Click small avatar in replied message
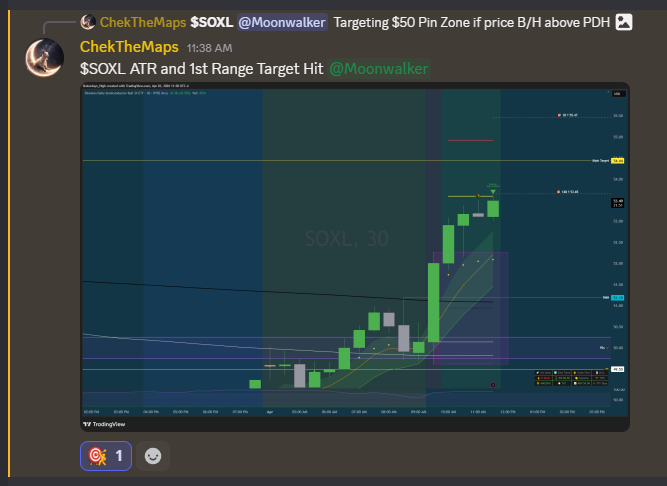 click(x=88, y=22)
